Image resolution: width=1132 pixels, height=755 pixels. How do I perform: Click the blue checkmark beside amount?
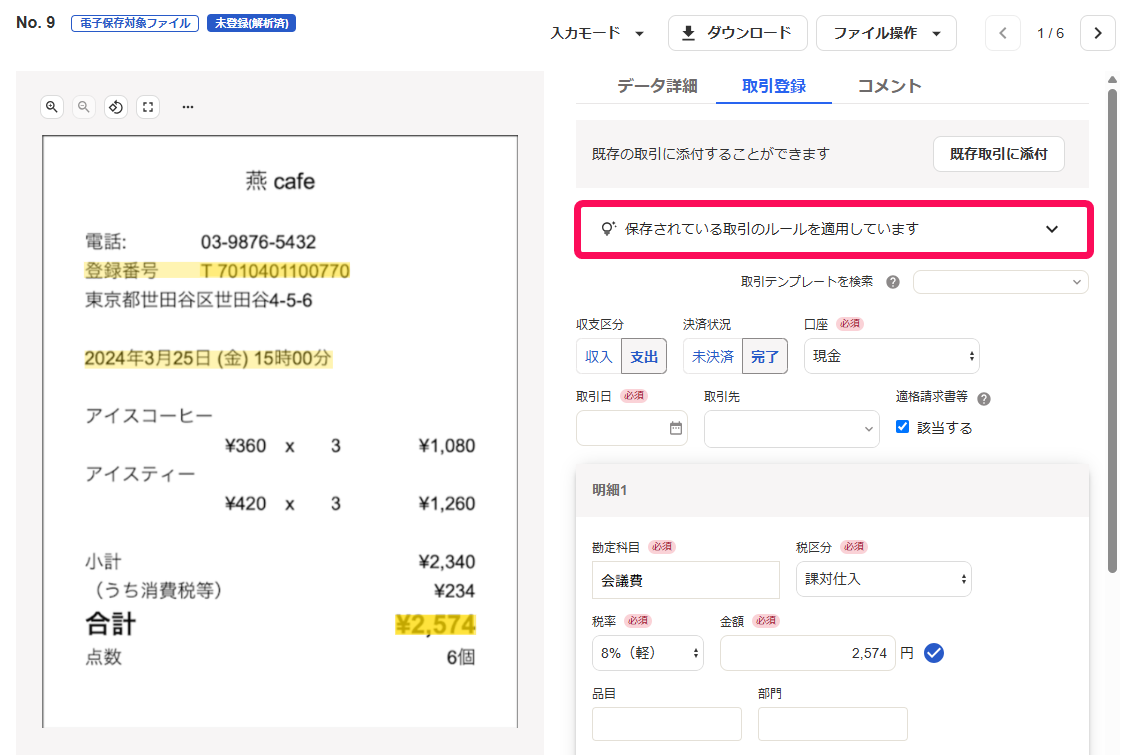pos(933,653)
